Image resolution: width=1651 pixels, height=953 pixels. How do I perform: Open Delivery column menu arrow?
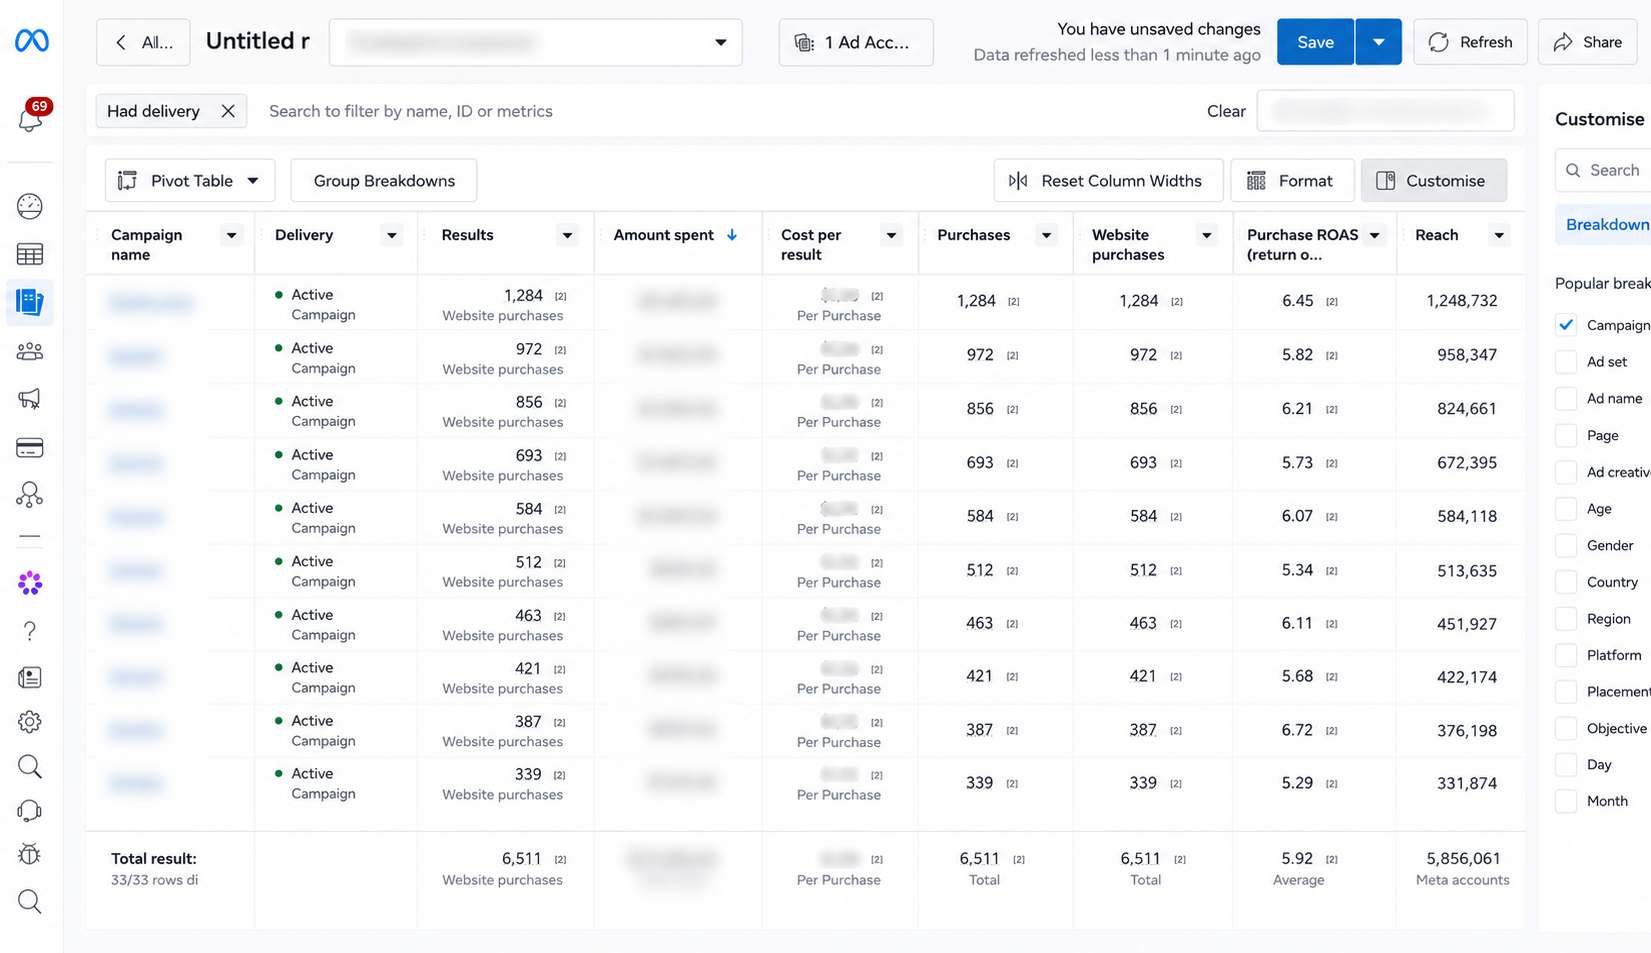[x=392, y=235]
